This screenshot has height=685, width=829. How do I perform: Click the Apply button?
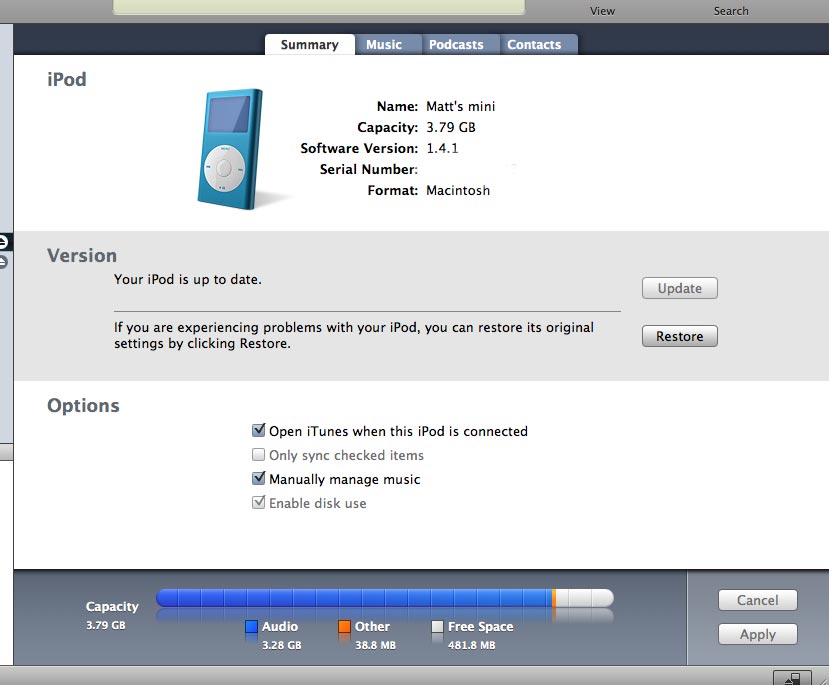[x=757, y=634]
